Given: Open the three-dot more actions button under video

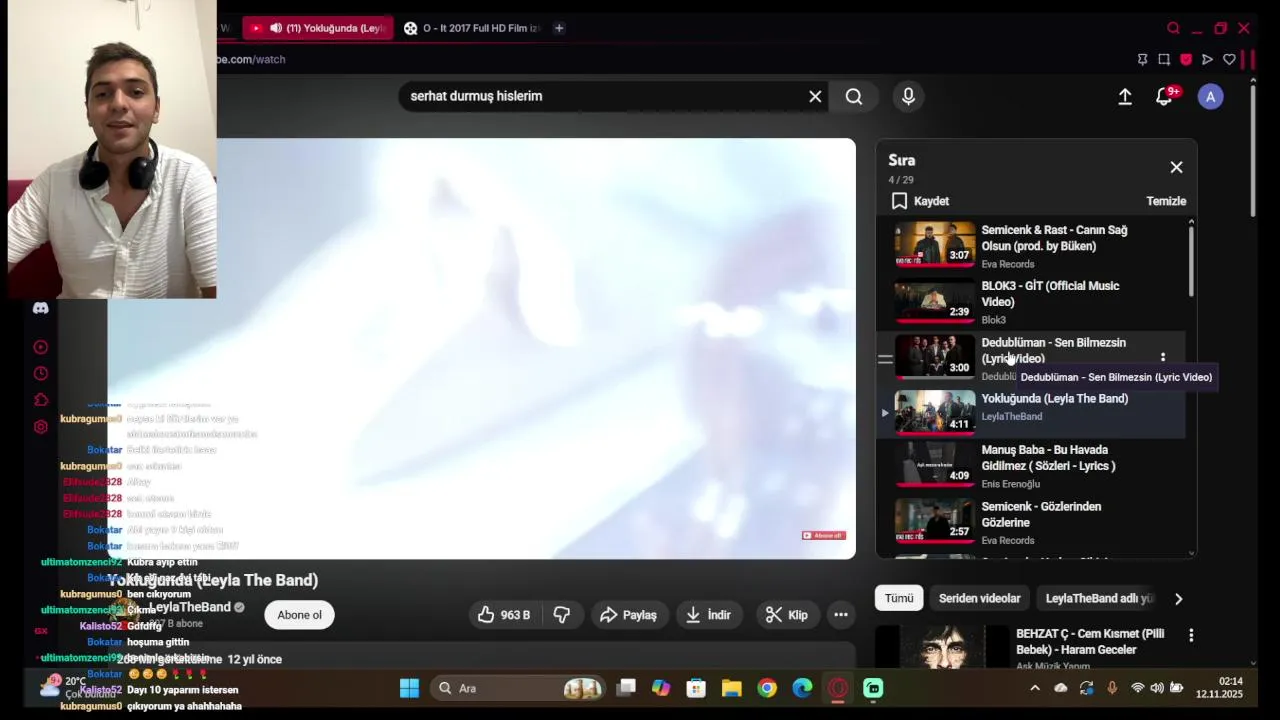Looking at the screenshot, I should [x=841, y=615].
